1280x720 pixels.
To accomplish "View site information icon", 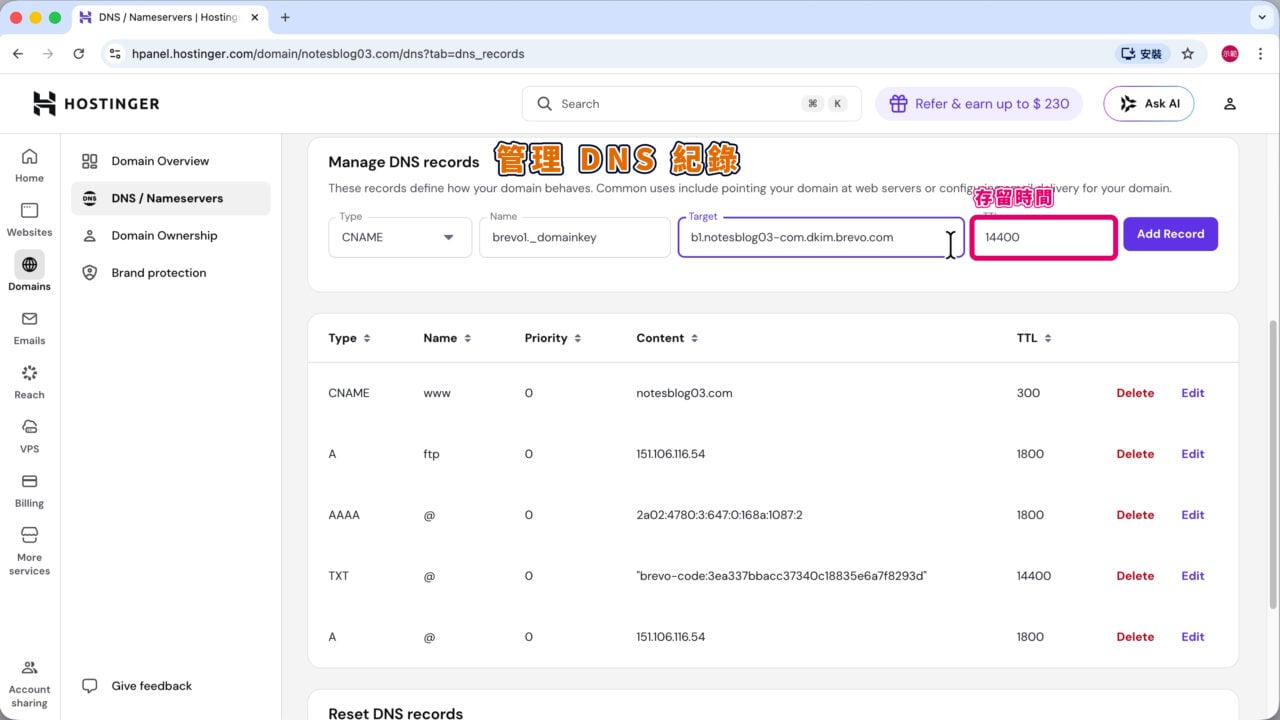I will [x=115, y=54].
